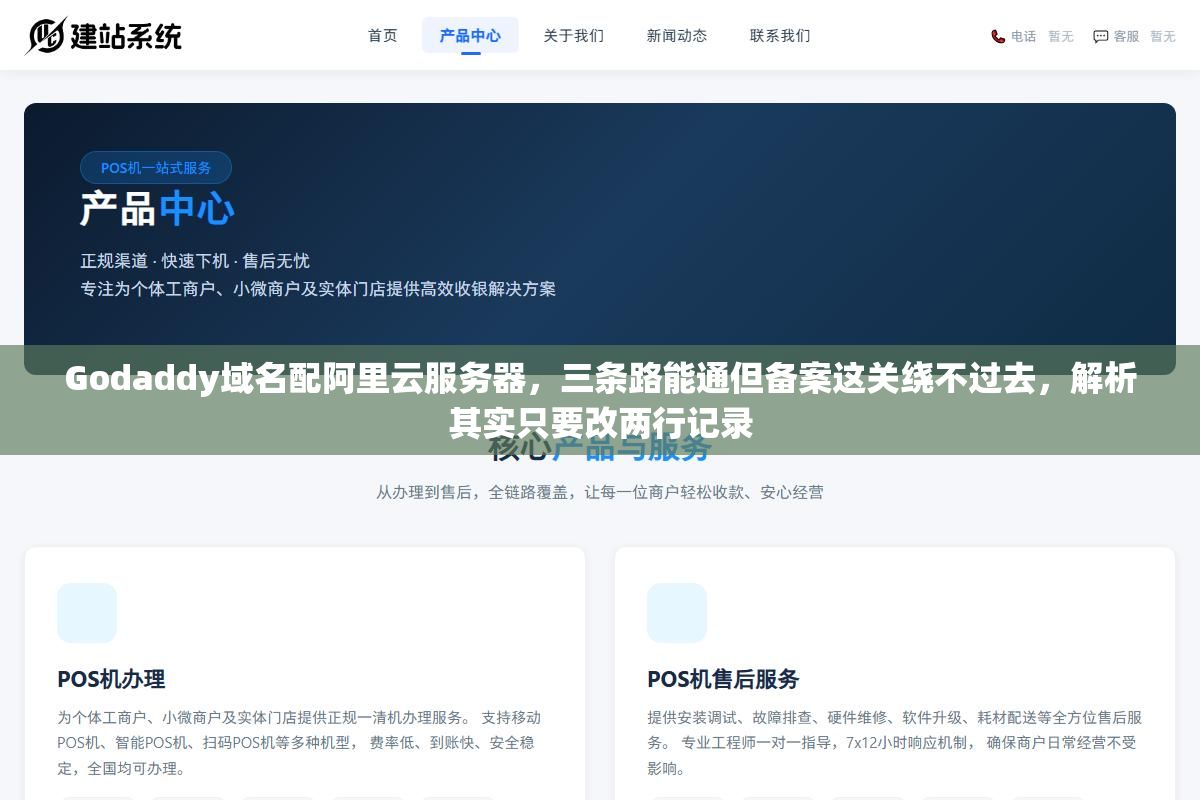Open the POS机办理 card title
Screen dimensions: 1200x800
[x=111, y=679]
